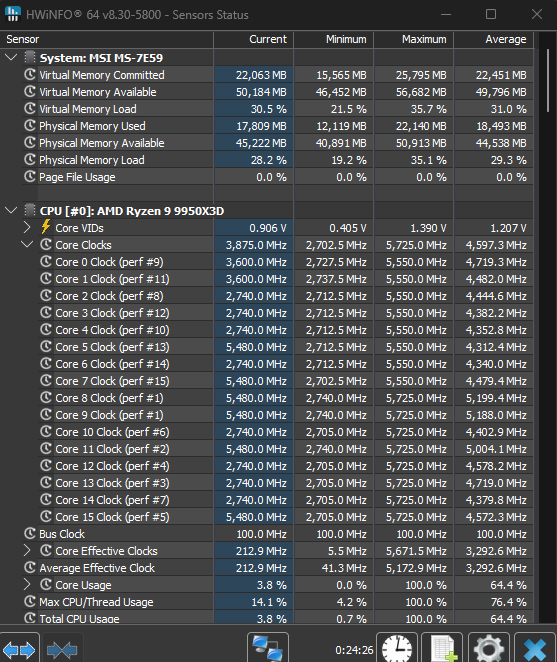557x662 pixels.
Task: Click the clock icon beside Max CPU/Thread Usage
Action: tap(30, 602)
